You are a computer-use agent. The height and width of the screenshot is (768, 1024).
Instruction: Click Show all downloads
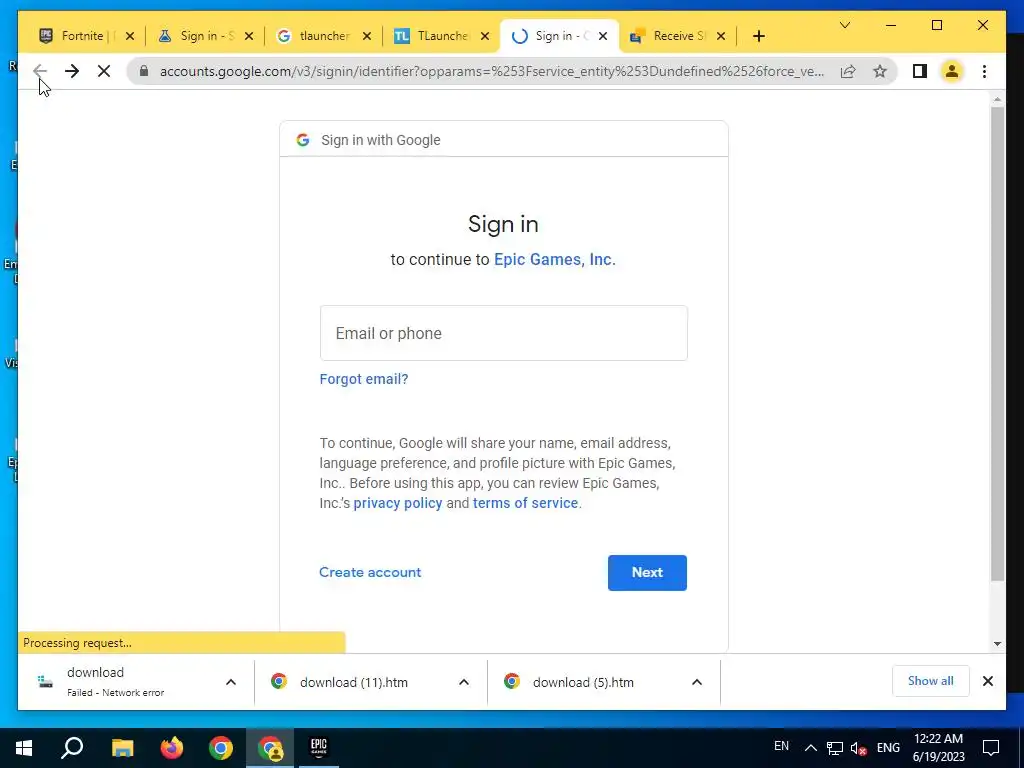(931, 681)
